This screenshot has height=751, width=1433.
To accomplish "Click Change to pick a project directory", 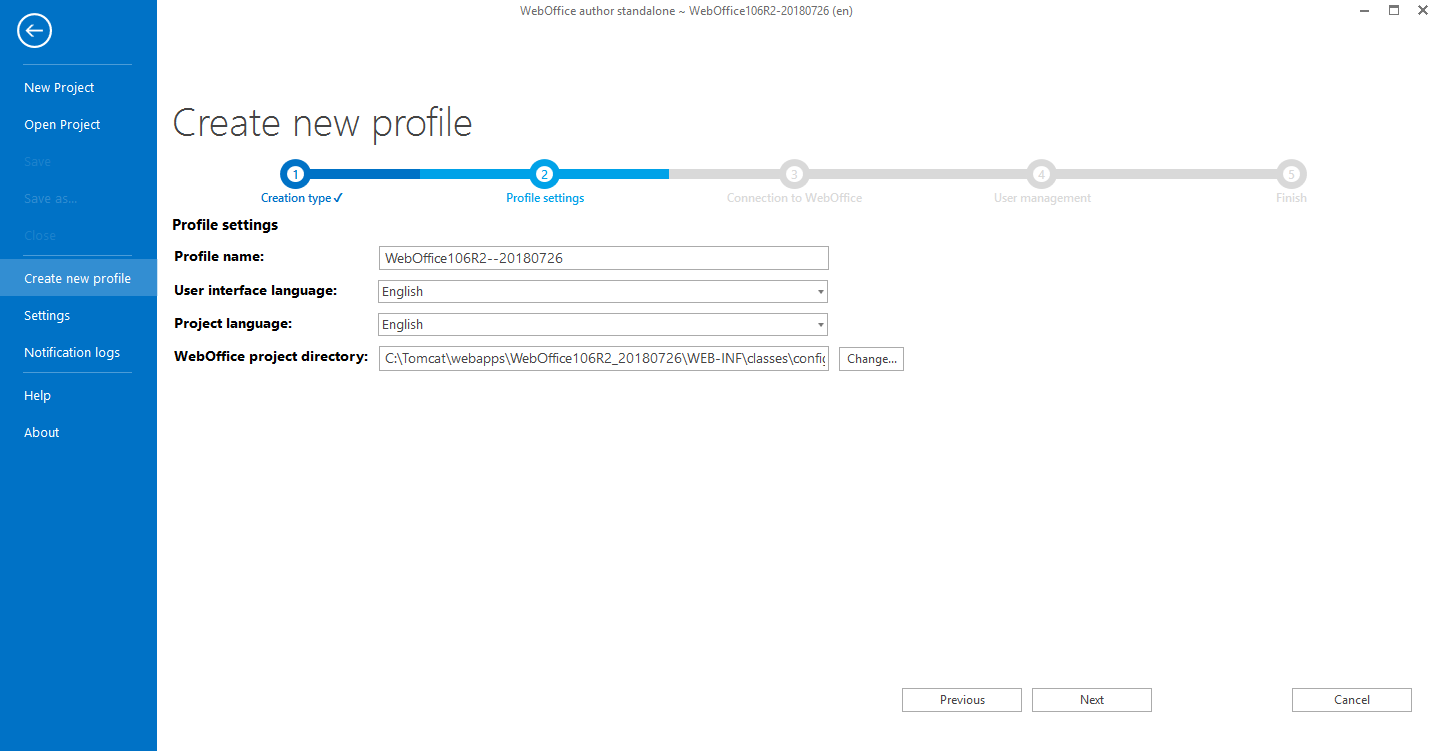I will (870, 358).
